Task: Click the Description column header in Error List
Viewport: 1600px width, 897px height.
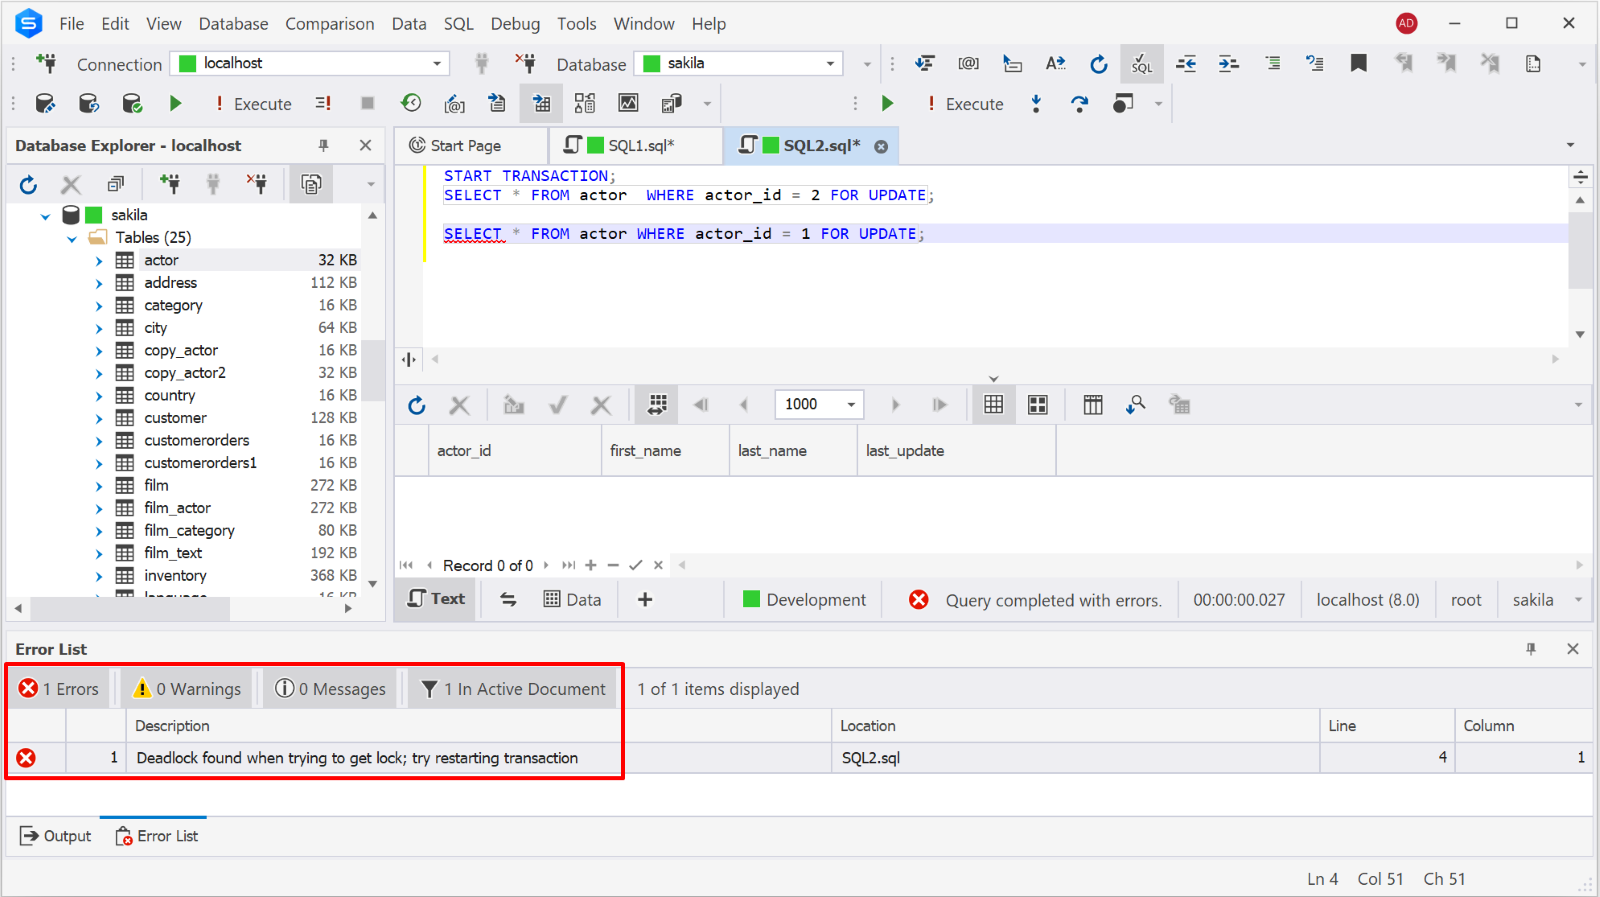Action: pos(478,726)
